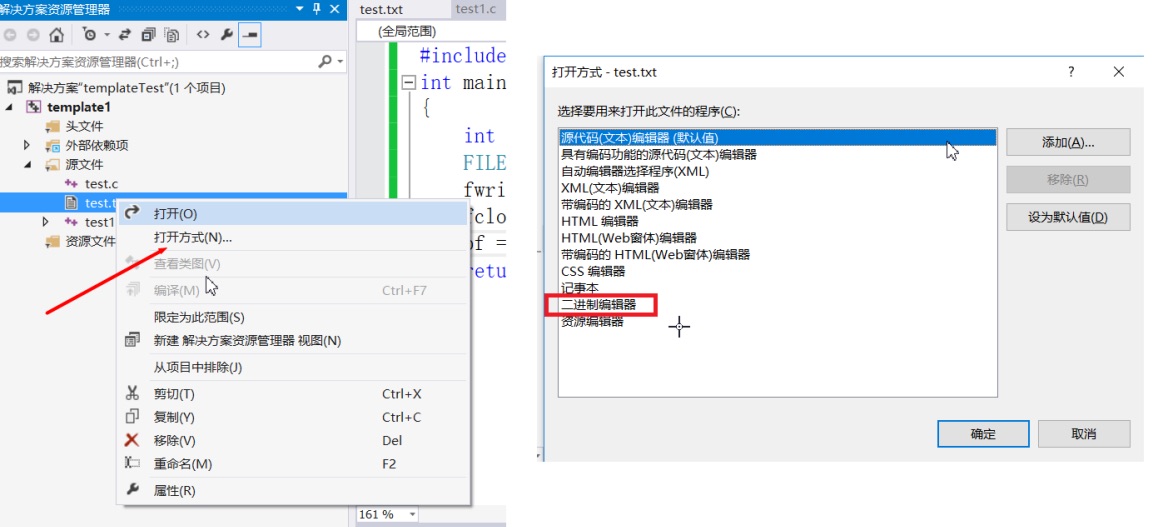Select the 源文件 folder
This screenshot has height=527, width=1167.
click(84, 165)
